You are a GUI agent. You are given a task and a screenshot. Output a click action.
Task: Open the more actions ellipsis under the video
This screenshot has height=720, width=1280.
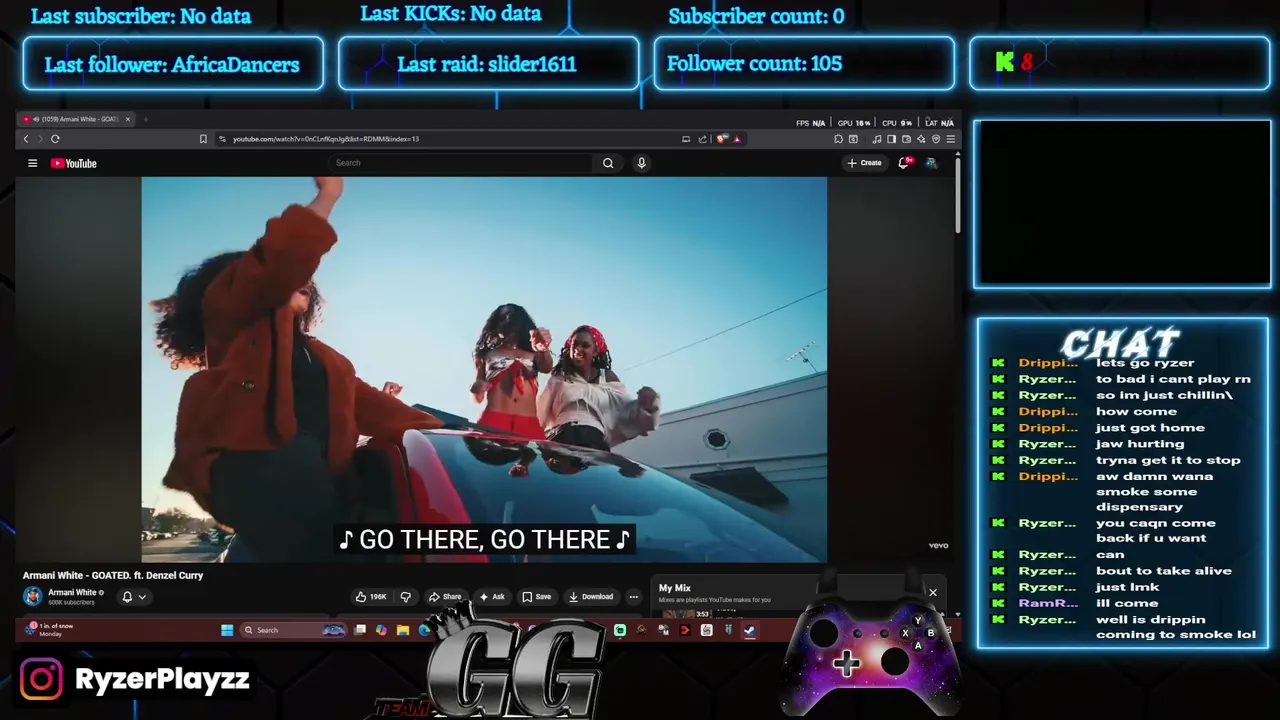click(x=633, y=597)
